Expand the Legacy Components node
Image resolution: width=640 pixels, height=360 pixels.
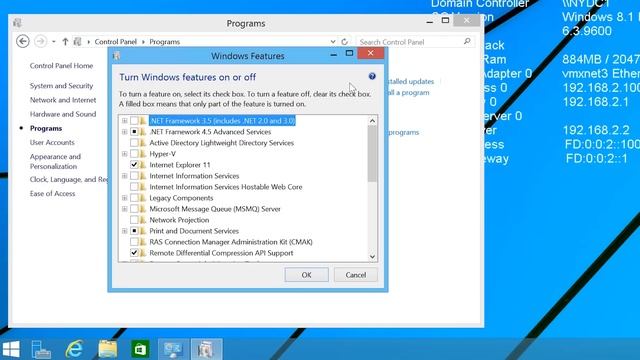(x=124, y=198)
